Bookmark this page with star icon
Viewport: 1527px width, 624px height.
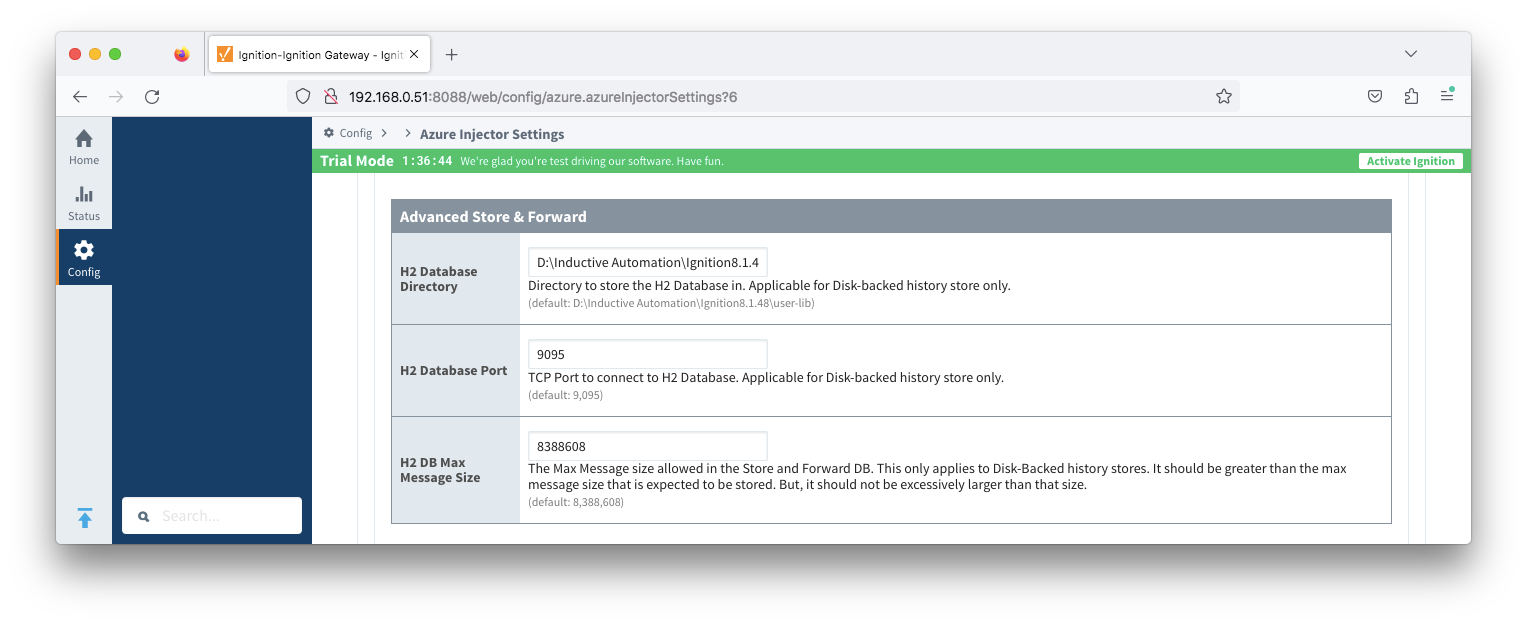point(1223,97)
